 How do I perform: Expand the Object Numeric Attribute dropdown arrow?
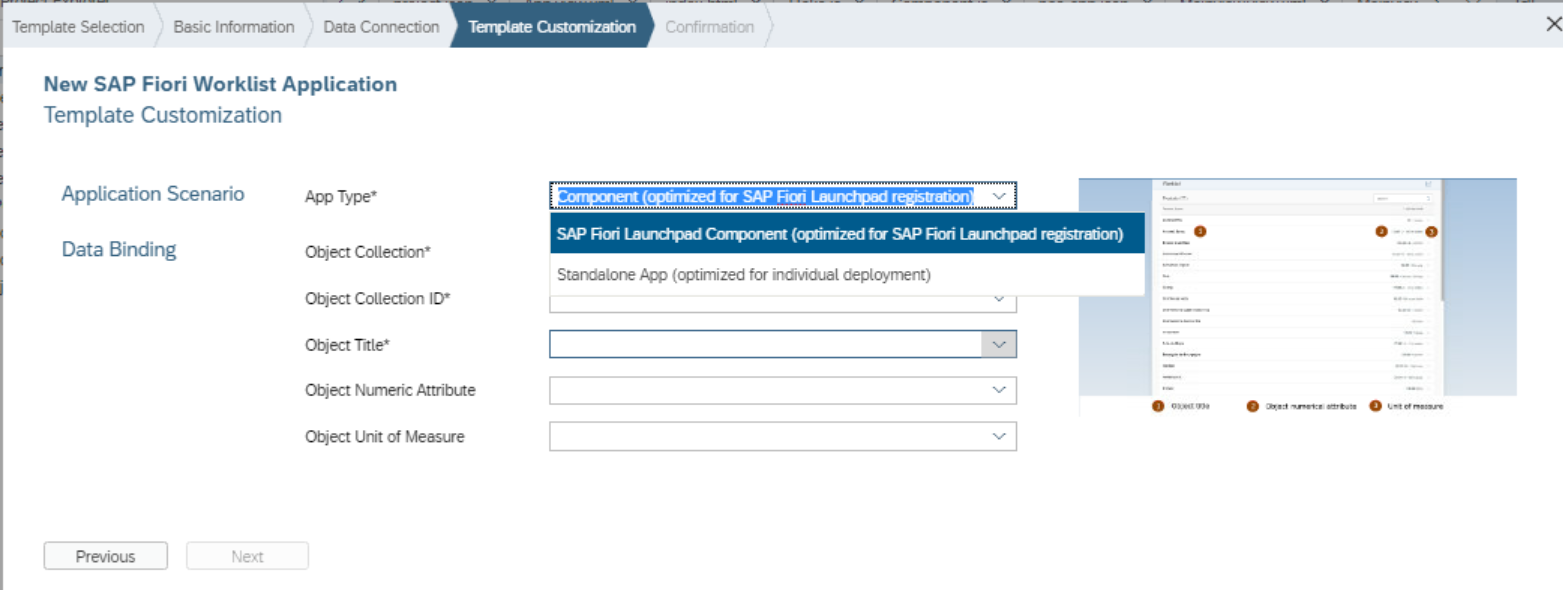(x=998, y=390)
